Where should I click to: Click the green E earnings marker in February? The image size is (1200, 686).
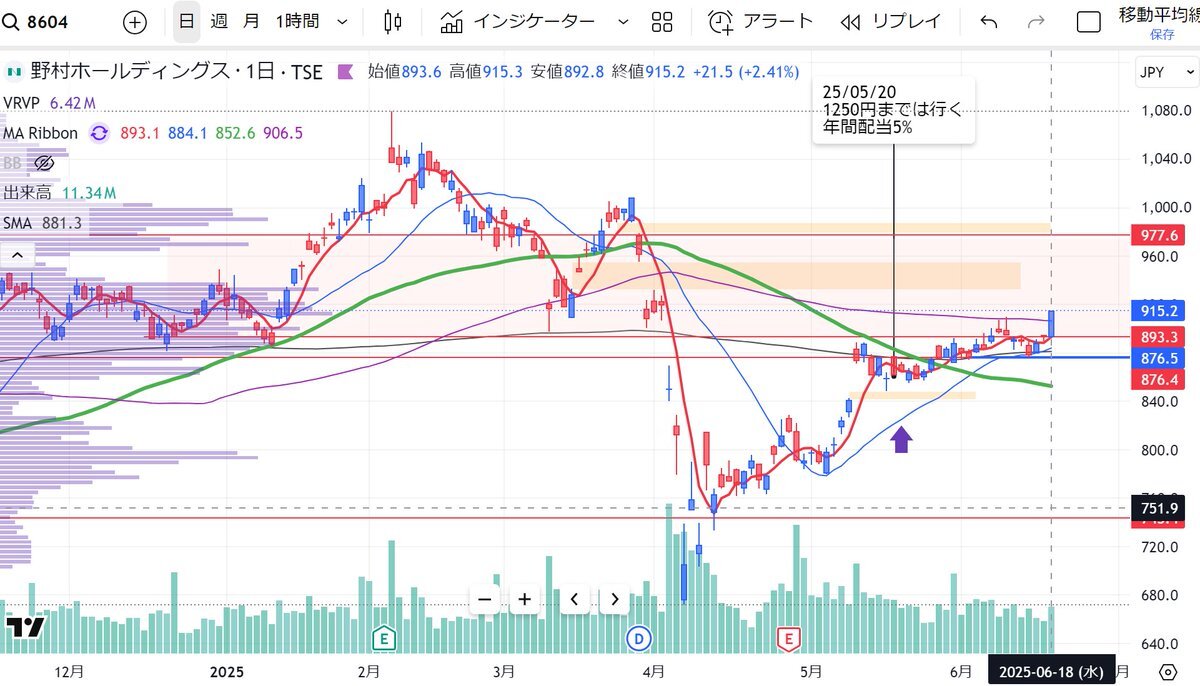[x=382, y=637]
